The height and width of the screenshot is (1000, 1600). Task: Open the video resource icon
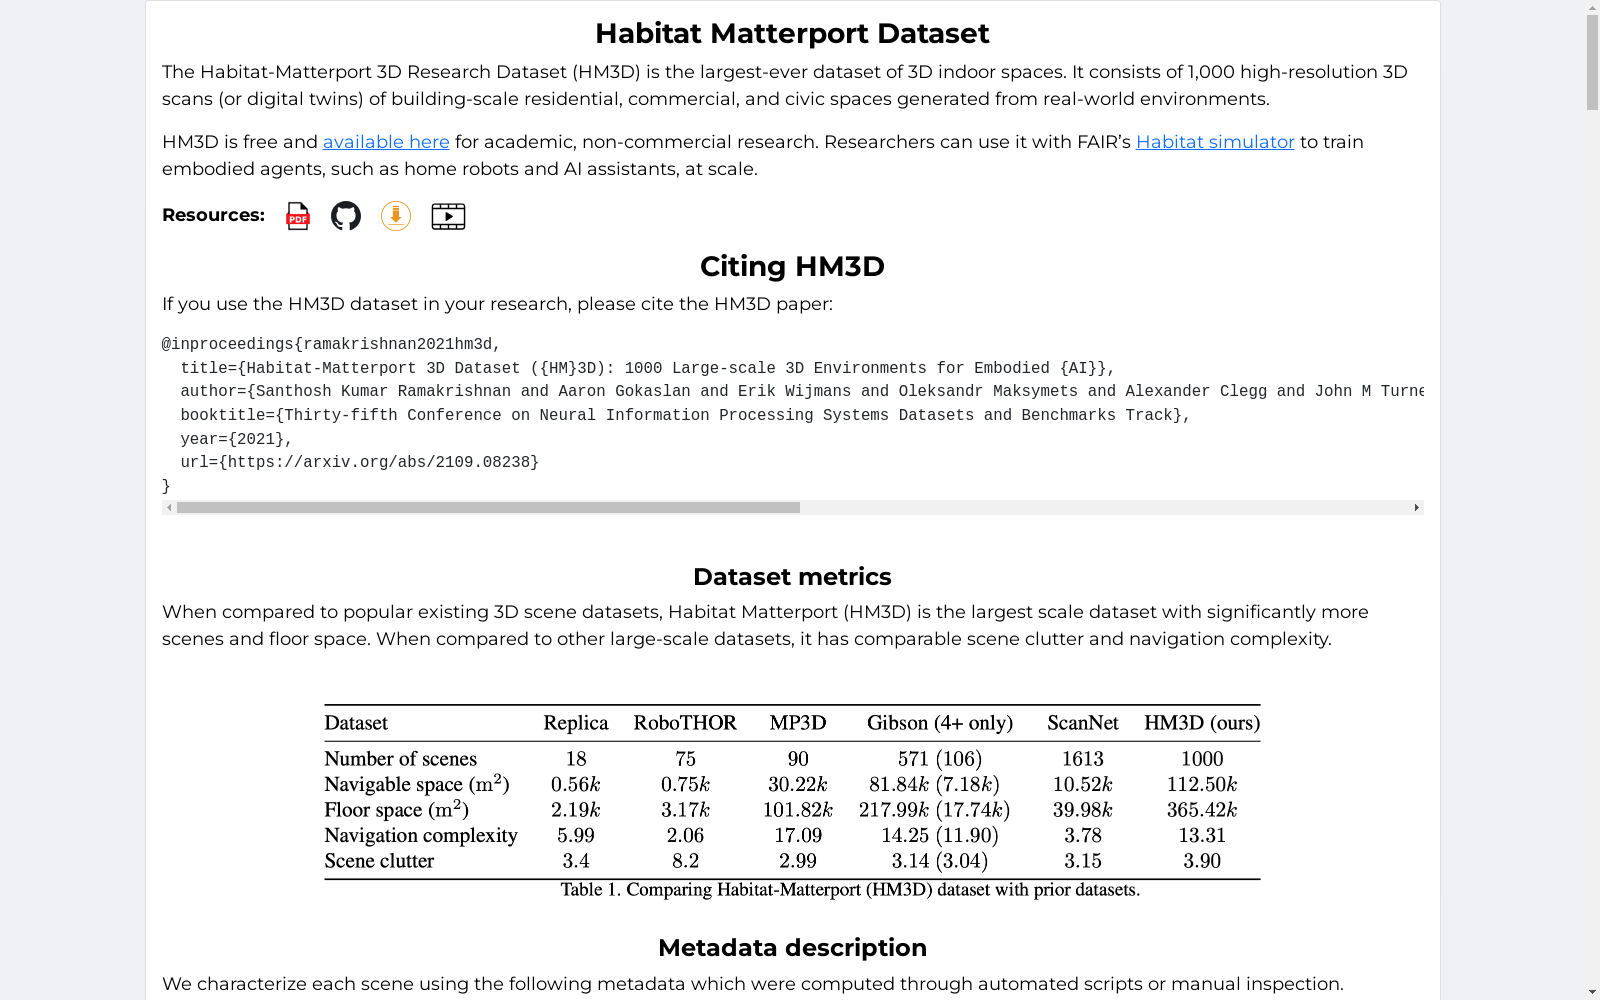click(448, 216)
